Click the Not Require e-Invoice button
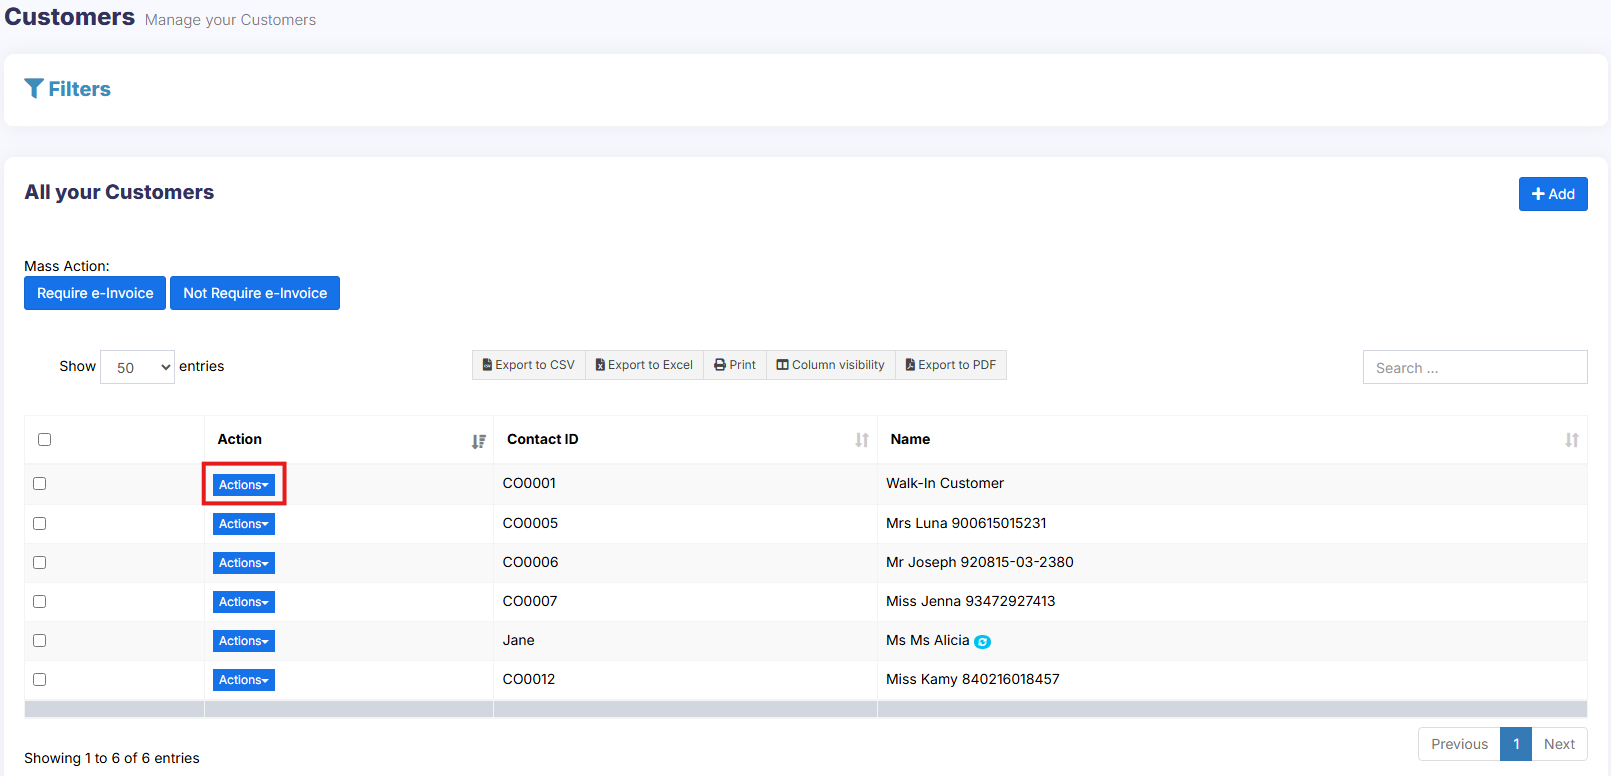This screenshot has height=776, width=1611. (255, 293)
